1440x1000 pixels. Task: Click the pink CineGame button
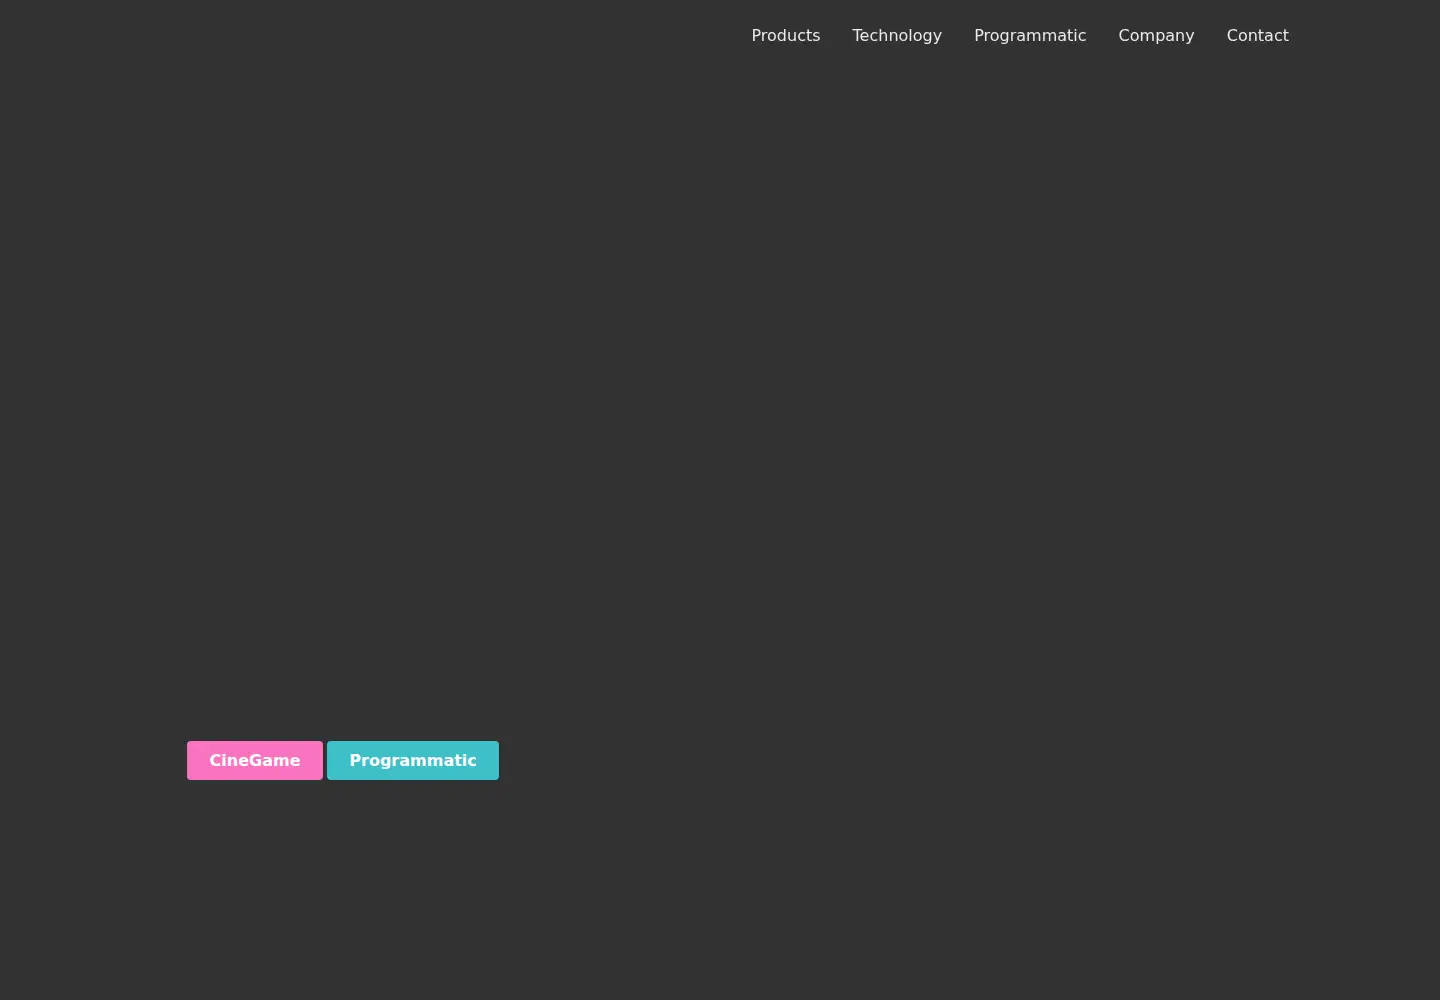[x=255, y=760]
